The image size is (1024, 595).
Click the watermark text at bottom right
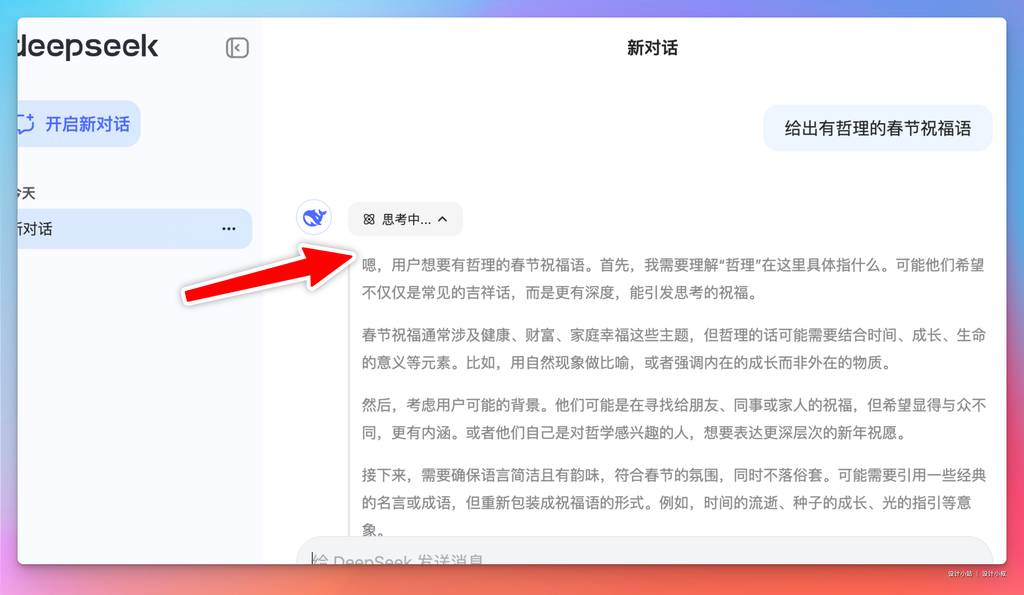pos(977,573)
